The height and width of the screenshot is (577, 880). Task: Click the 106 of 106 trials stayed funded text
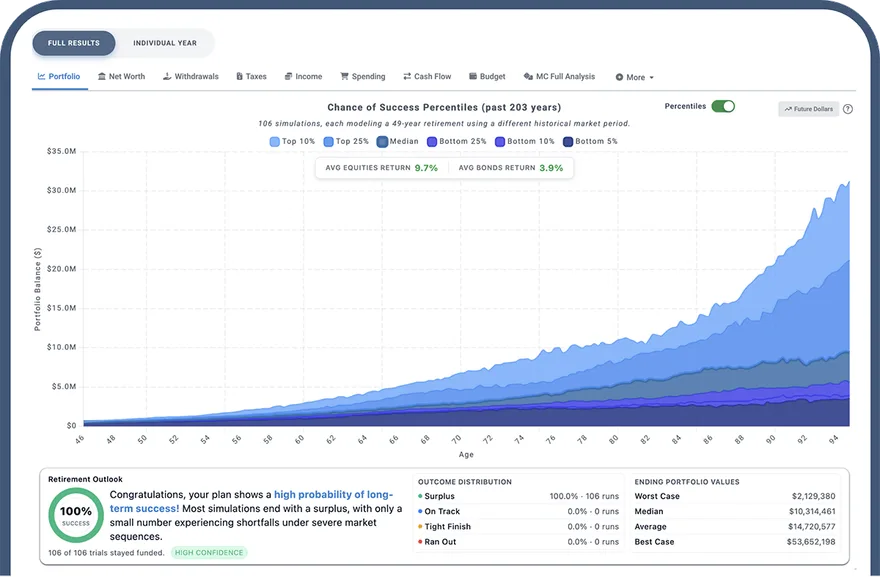[106, 553]
